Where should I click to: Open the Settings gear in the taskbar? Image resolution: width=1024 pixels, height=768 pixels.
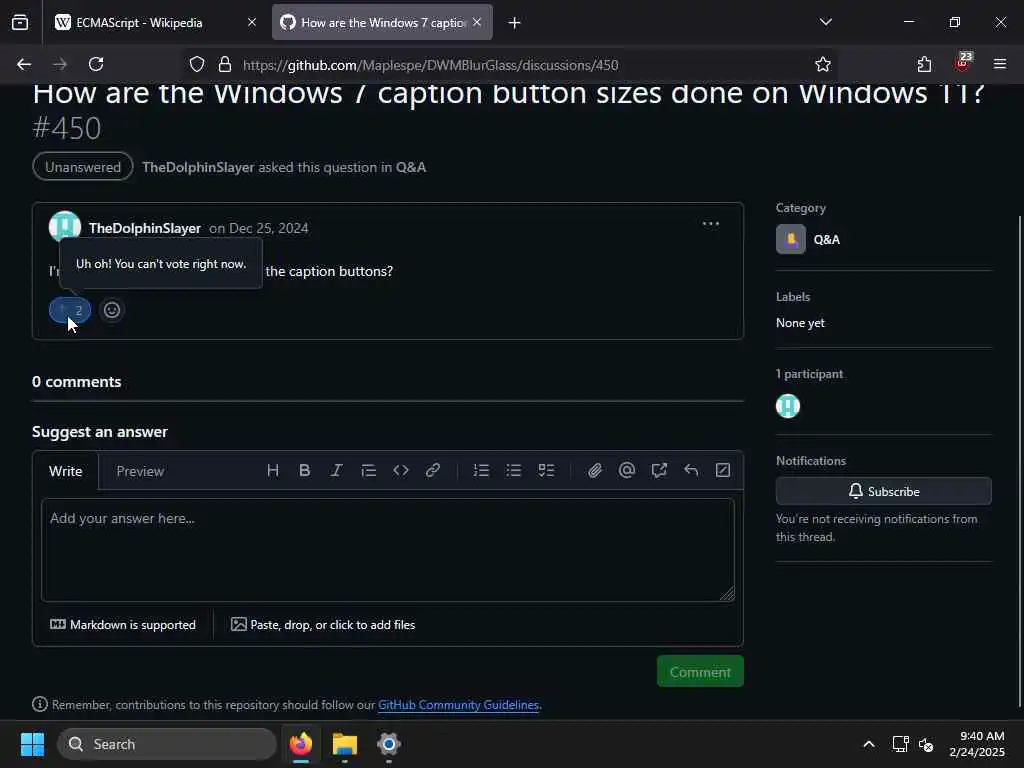[x=389, y=744]
